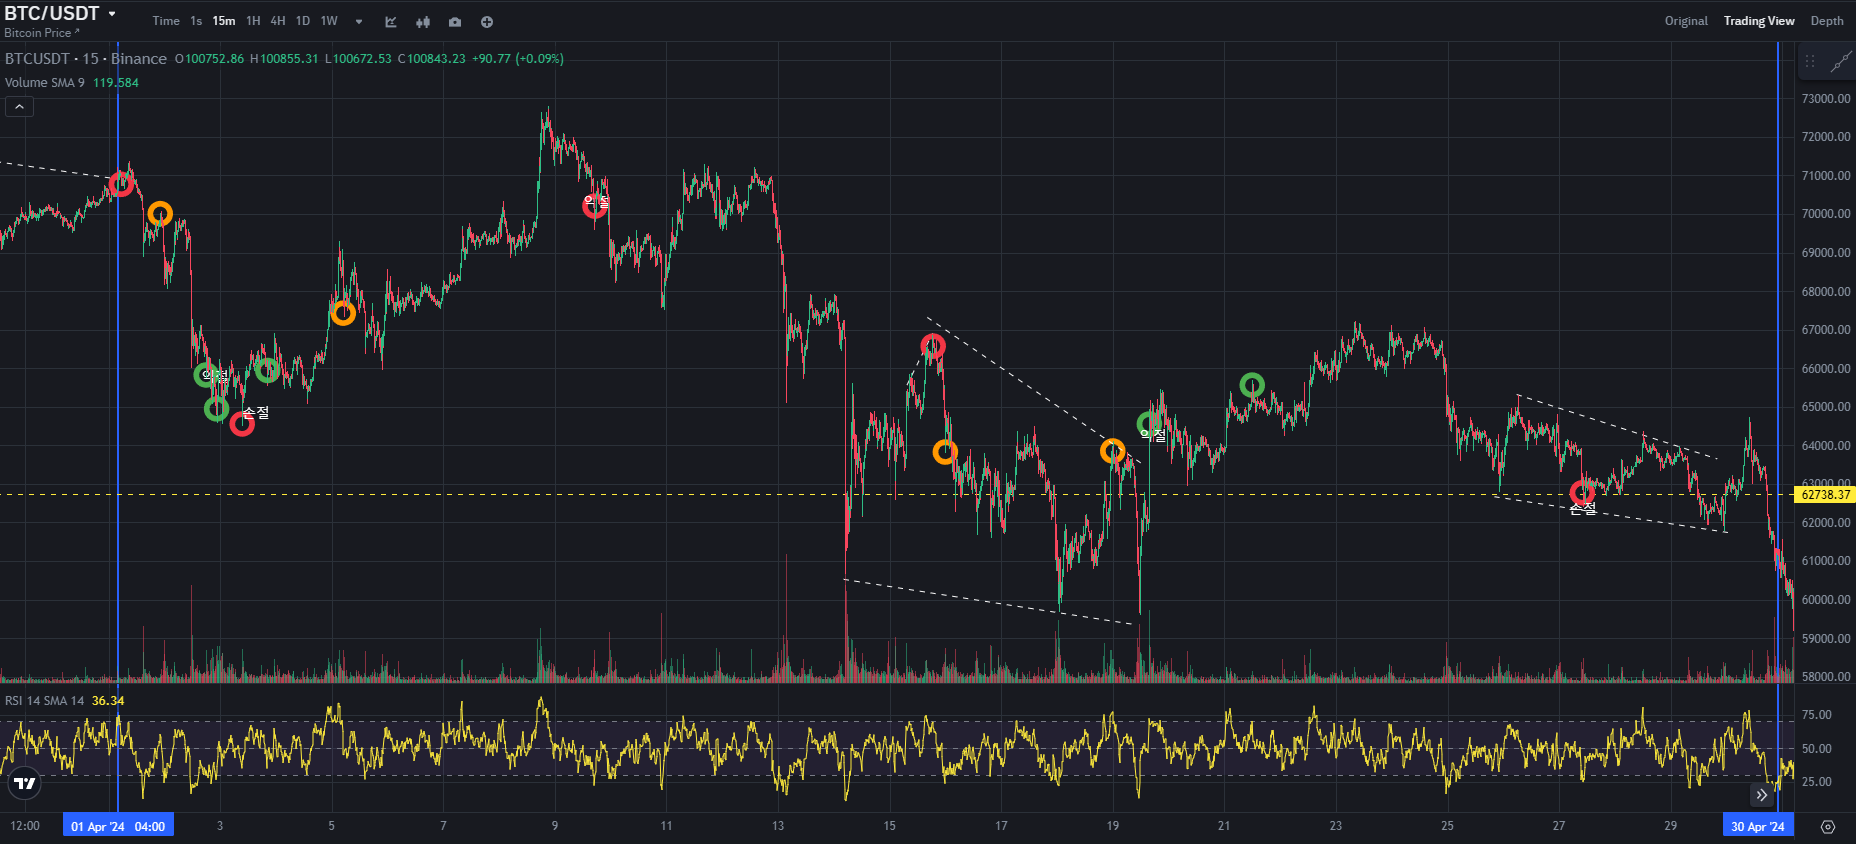This screenshot has height=844, width=1856.
Task: Click the plus circle icon in the toolbar
Action: click(x=487, y=22)
